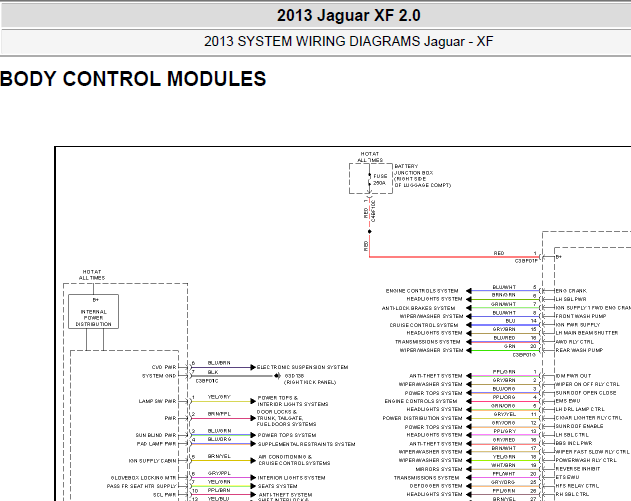
Task: Click the 'WIPER FAST SLOW RLY CTRL' label
Action: (592, 452)
